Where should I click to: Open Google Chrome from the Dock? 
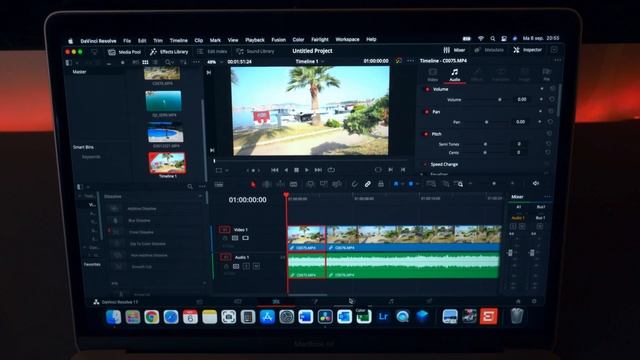pyautogui.click(x=151, y=317)
